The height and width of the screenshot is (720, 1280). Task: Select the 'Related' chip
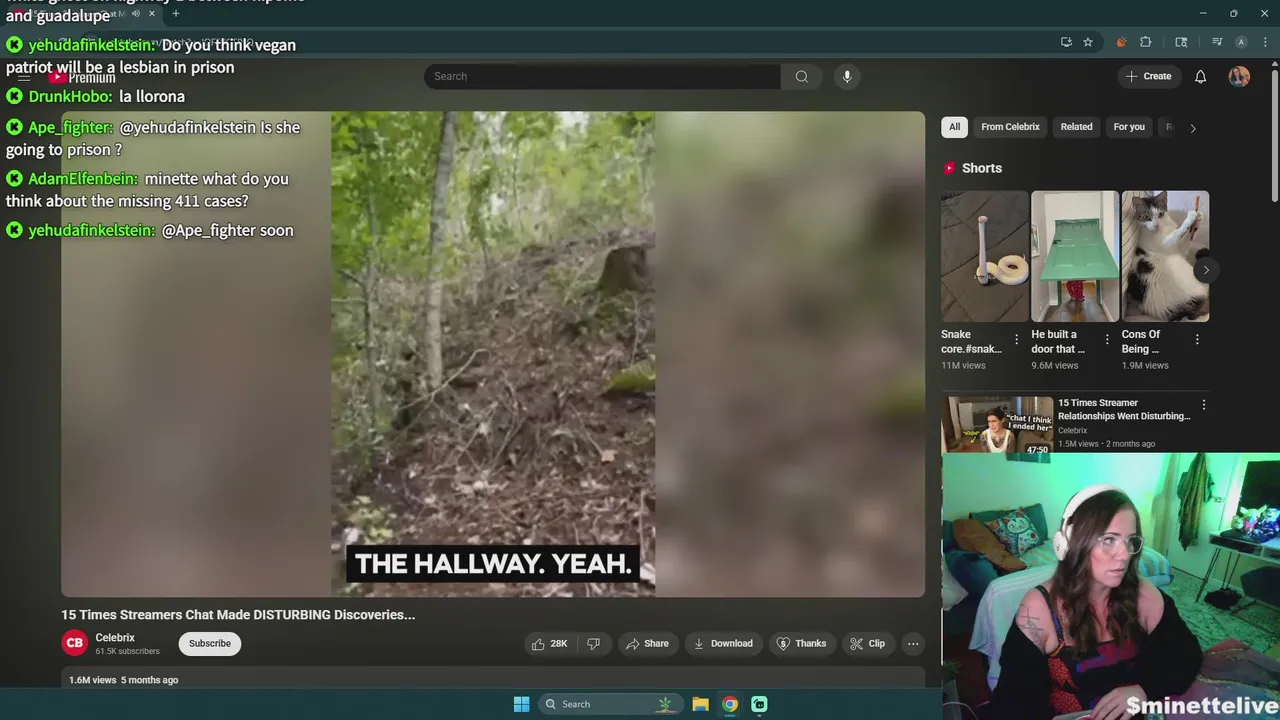point(1076,127)
